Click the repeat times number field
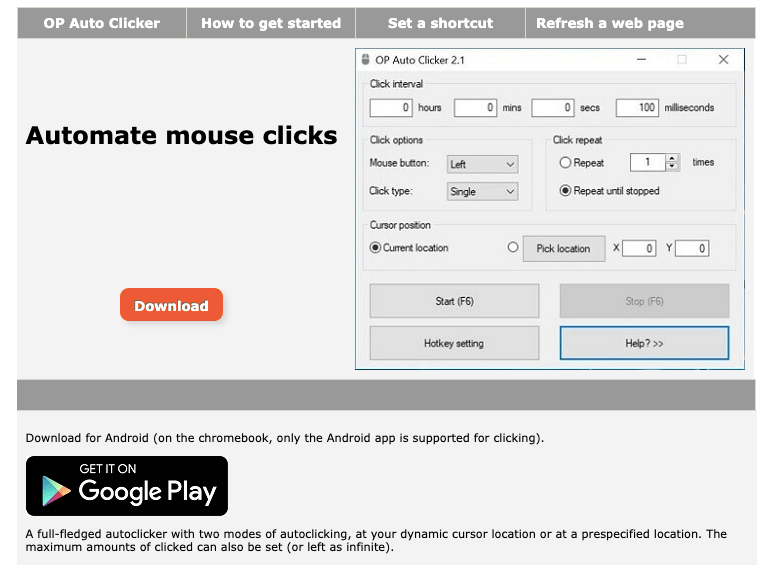 click(x=648, y=162)
